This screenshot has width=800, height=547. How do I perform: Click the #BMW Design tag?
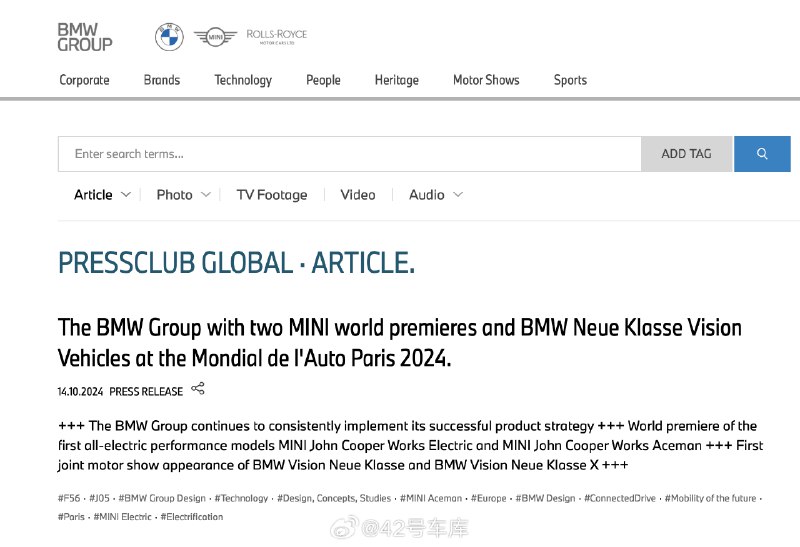click(x=545, y=498)
